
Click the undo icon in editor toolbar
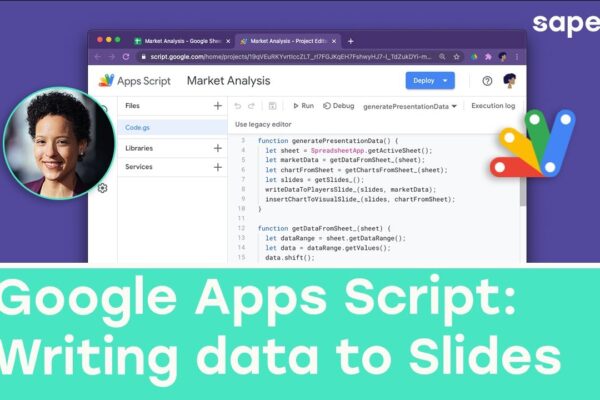pos(238,106)
